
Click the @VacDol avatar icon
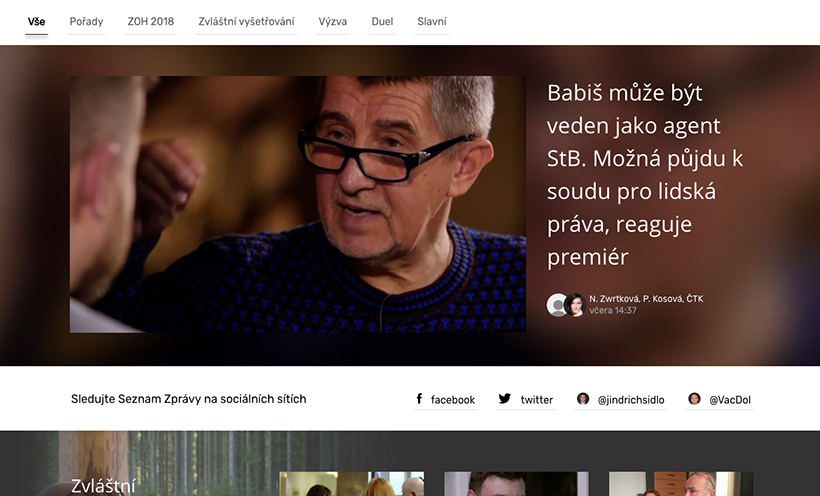click(x=694, y=399)
